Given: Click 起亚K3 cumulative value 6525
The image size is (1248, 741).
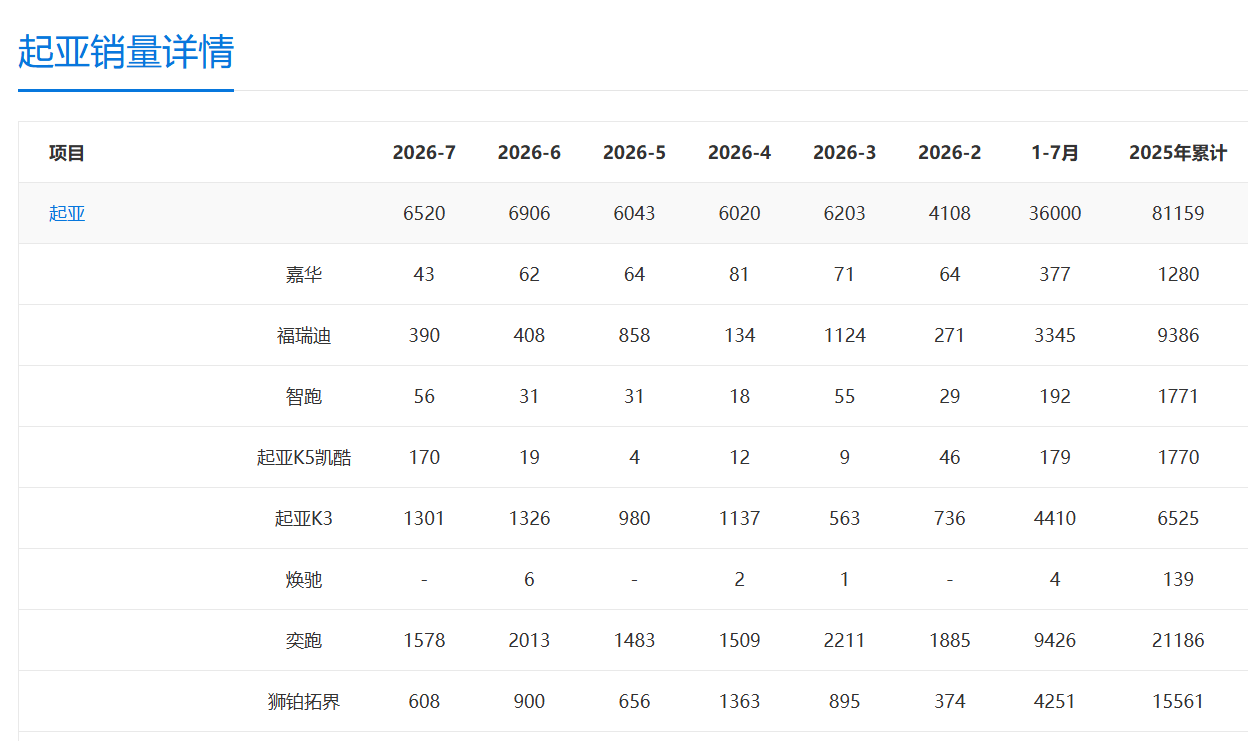Looking at the screenshot, I should [1178, 518].
